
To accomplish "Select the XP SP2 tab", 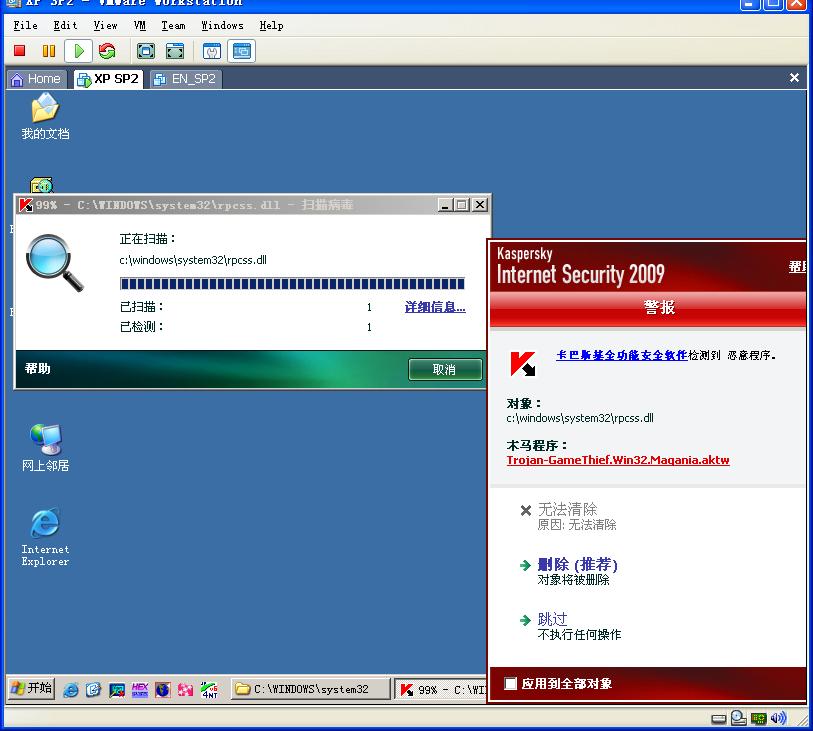I will [x=108, y=79].
